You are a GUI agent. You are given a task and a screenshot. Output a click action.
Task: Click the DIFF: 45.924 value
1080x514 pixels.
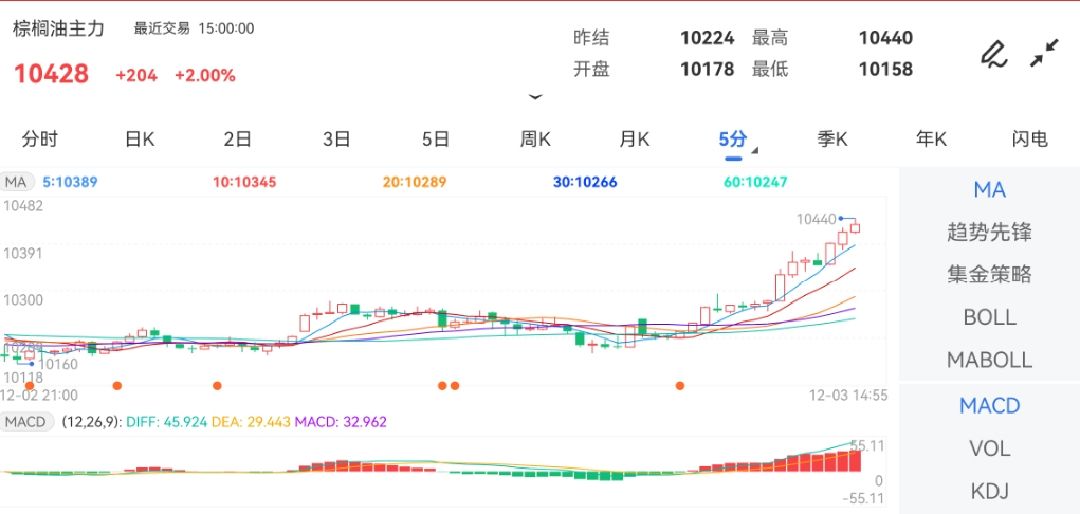tap(165, 422)
